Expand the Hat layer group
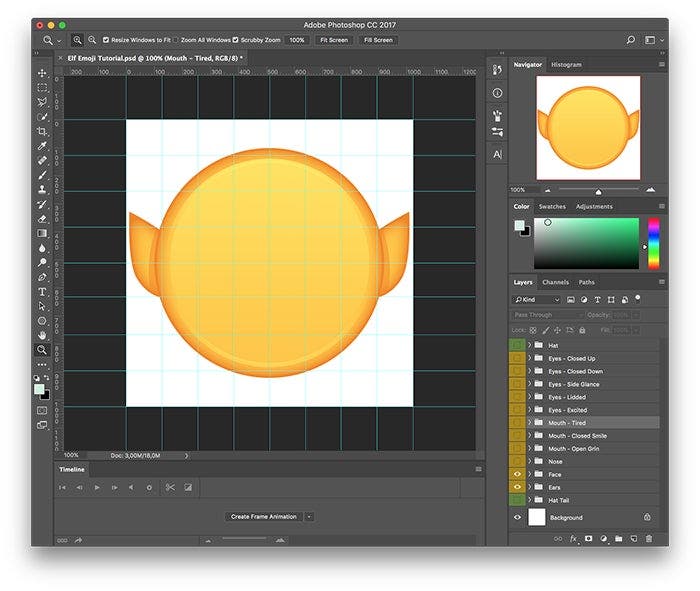Image resolution: width=700 pixels, height=591 pixels. point(529,345)
